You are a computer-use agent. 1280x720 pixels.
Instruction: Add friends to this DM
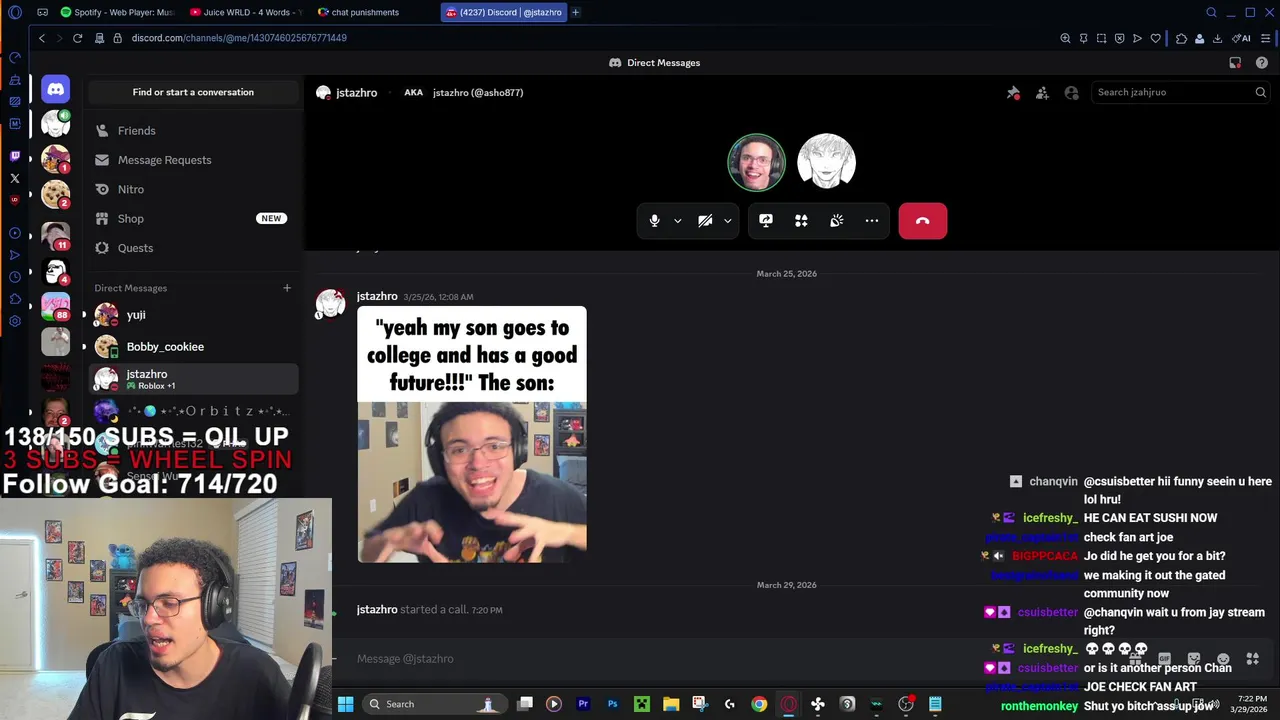pos(1042,92)
